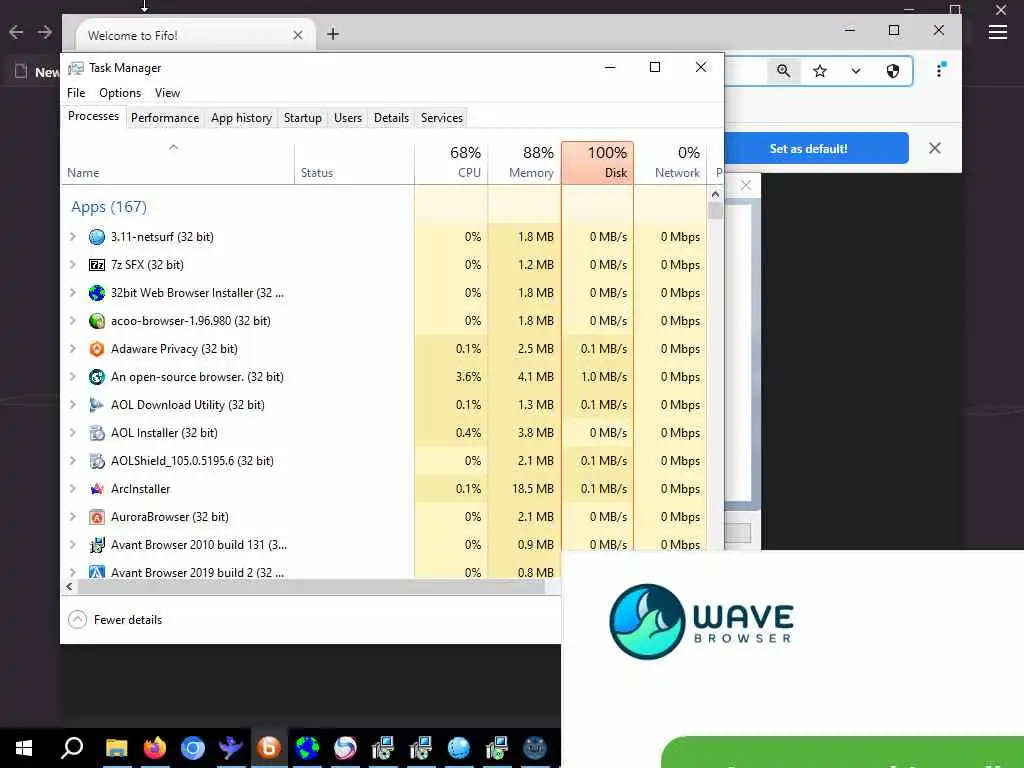Image resolution: width=1024 pixels, height=768 pixels.
Task: Click the vertical scrollbar up arrow
Action: pyautogui.click(x=715, y=194)
